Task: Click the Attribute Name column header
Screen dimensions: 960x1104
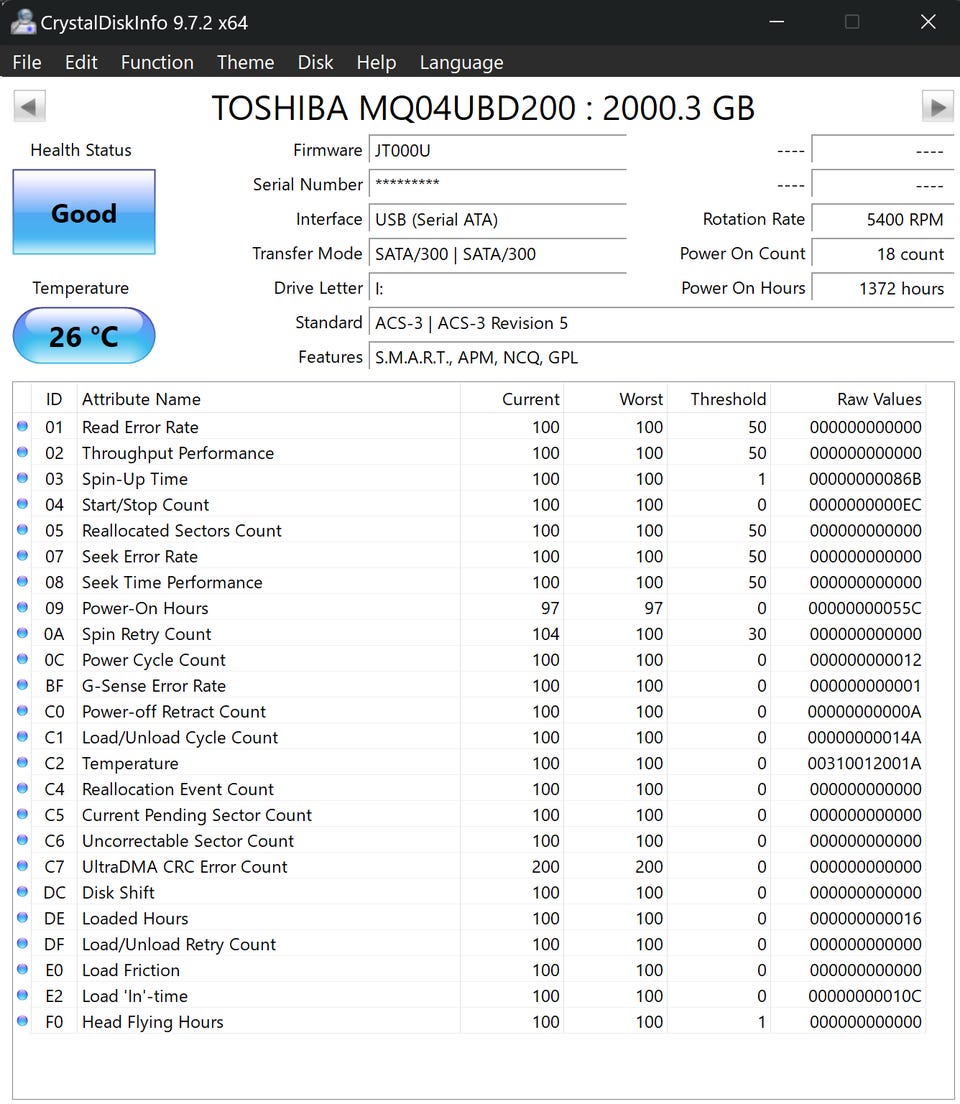Action: 268,399
